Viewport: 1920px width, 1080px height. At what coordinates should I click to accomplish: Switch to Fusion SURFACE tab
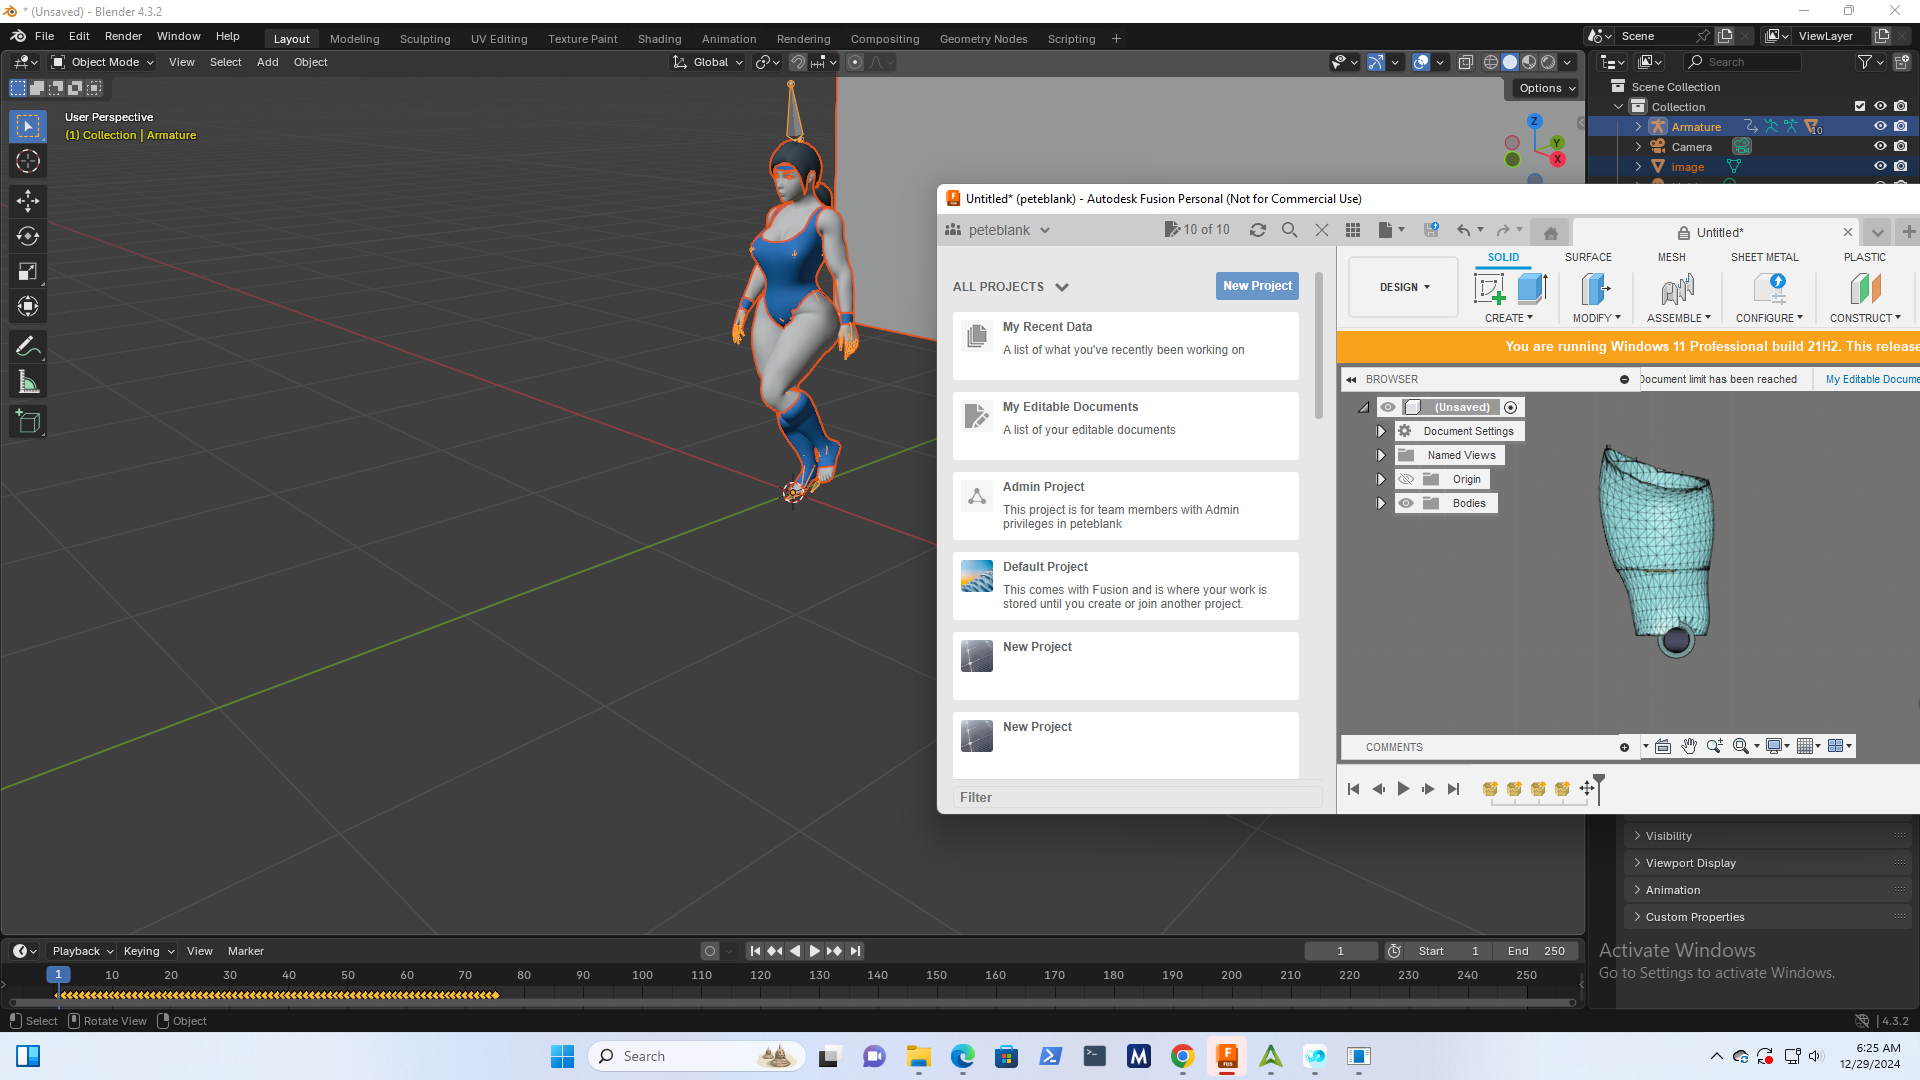pos(1588,257)
